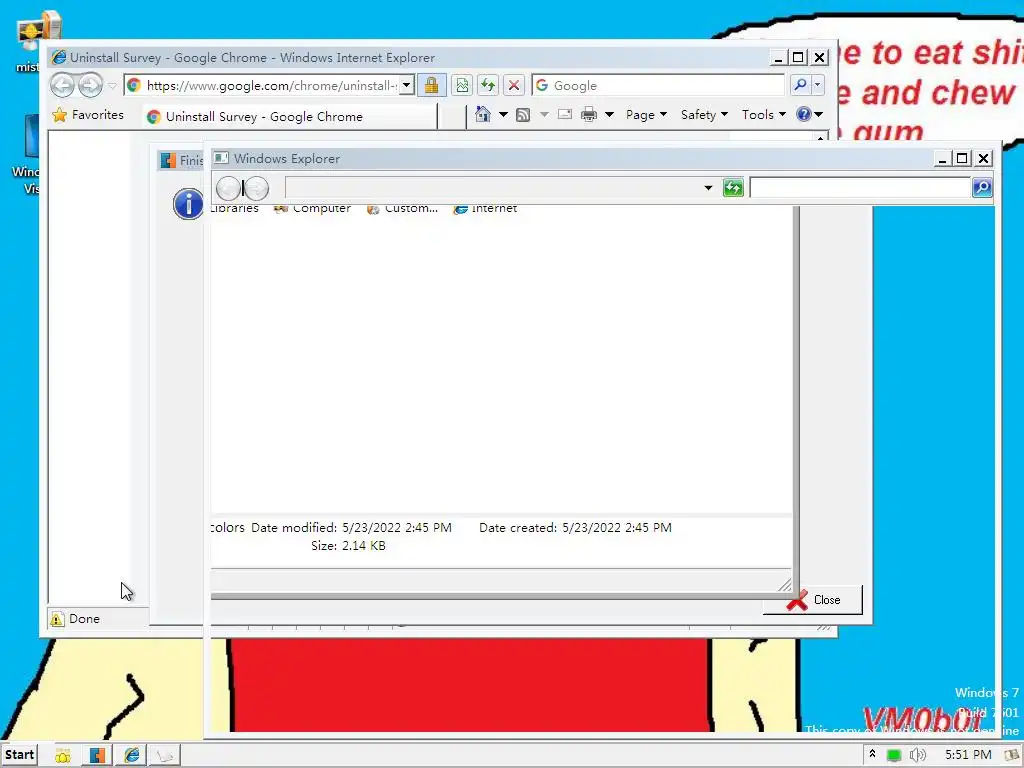
Task: Click the Home icon in IE command bar
Action: pyautogui.click(x=483, y=114)
